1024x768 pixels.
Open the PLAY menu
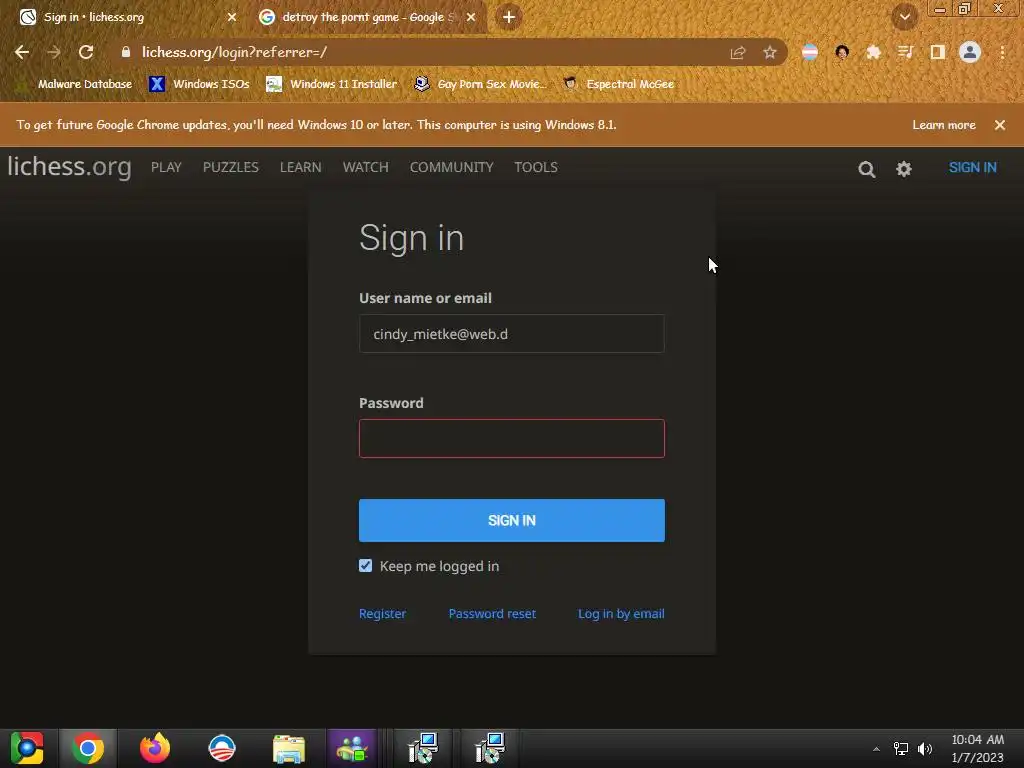166,167
